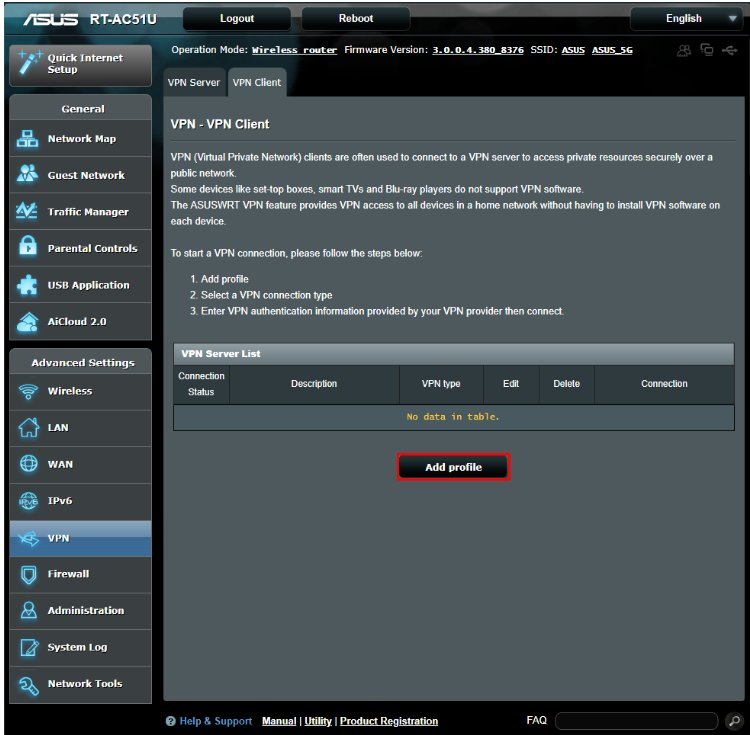Viewport: 750px width, 735px height.
Task: Open Network Map menu item
Action: [80, 139]
